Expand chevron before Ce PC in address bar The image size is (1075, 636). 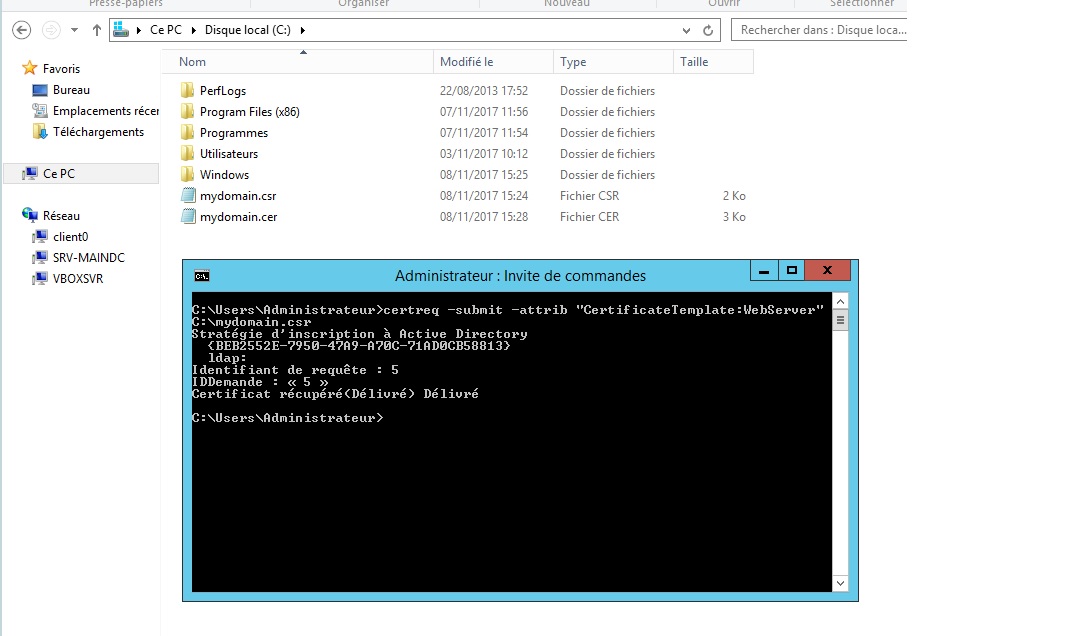(x=139, y=30)
